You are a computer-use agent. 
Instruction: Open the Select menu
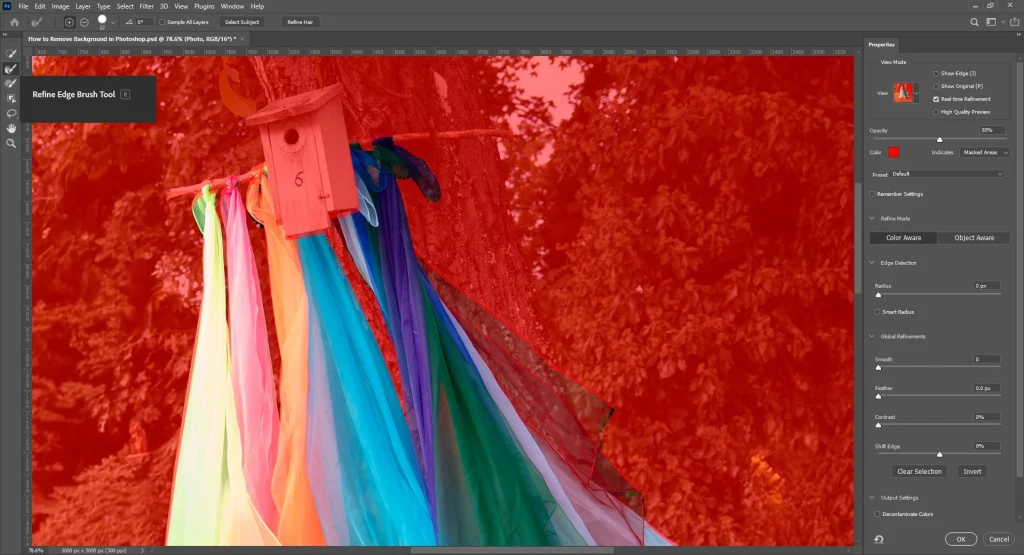click(125, 7)
